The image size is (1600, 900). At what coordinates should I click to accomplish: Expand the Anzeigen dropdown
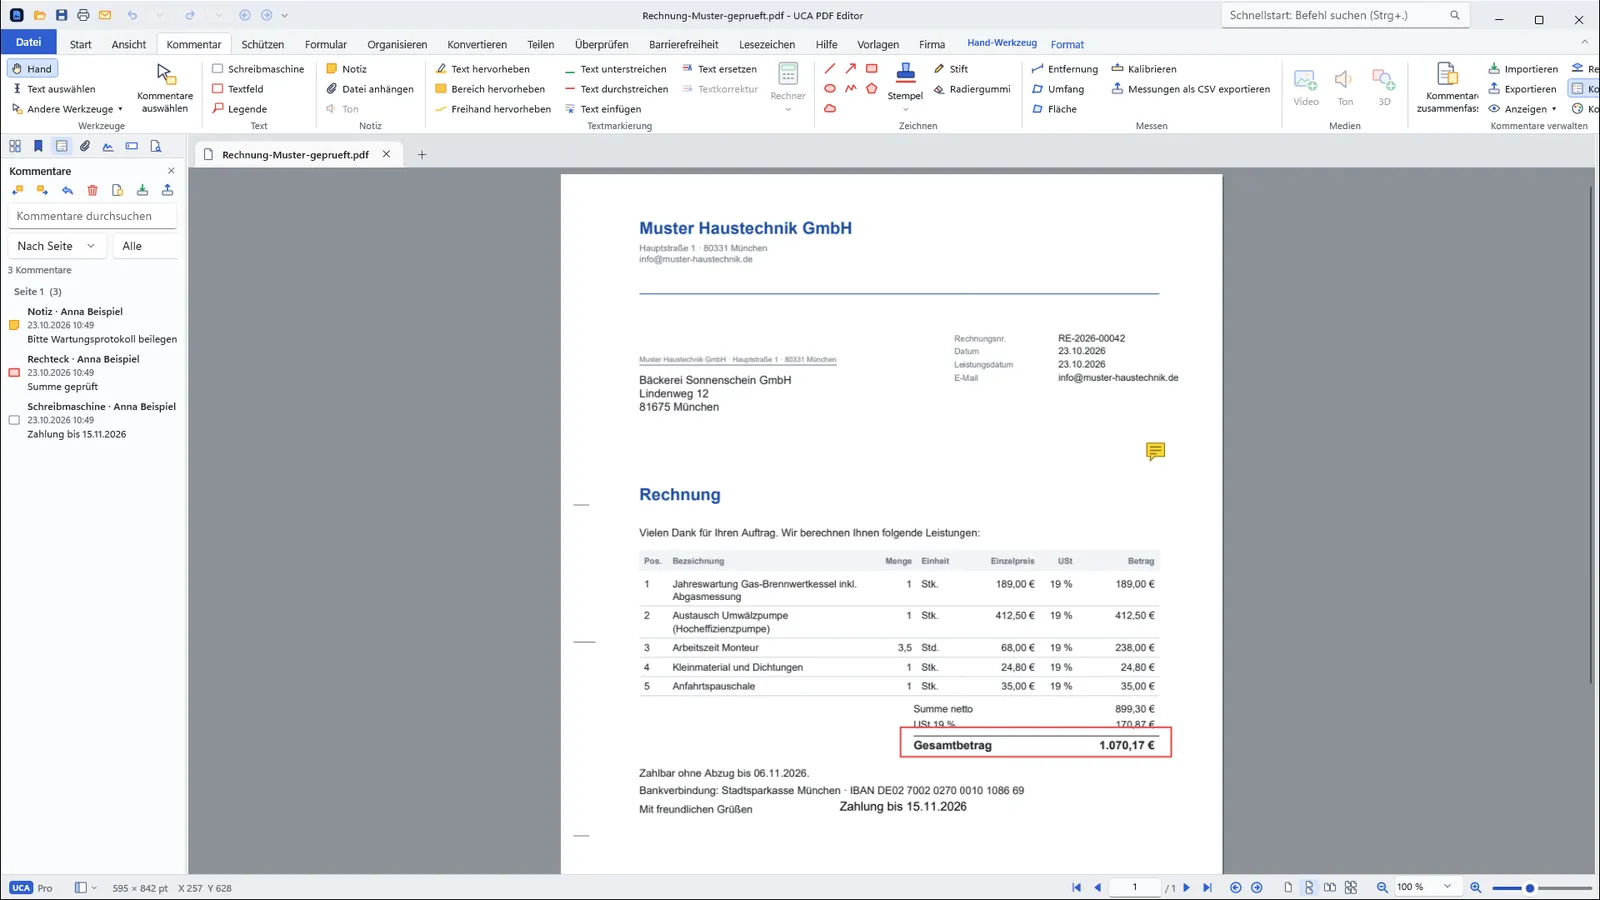(x=1523, y=109)
